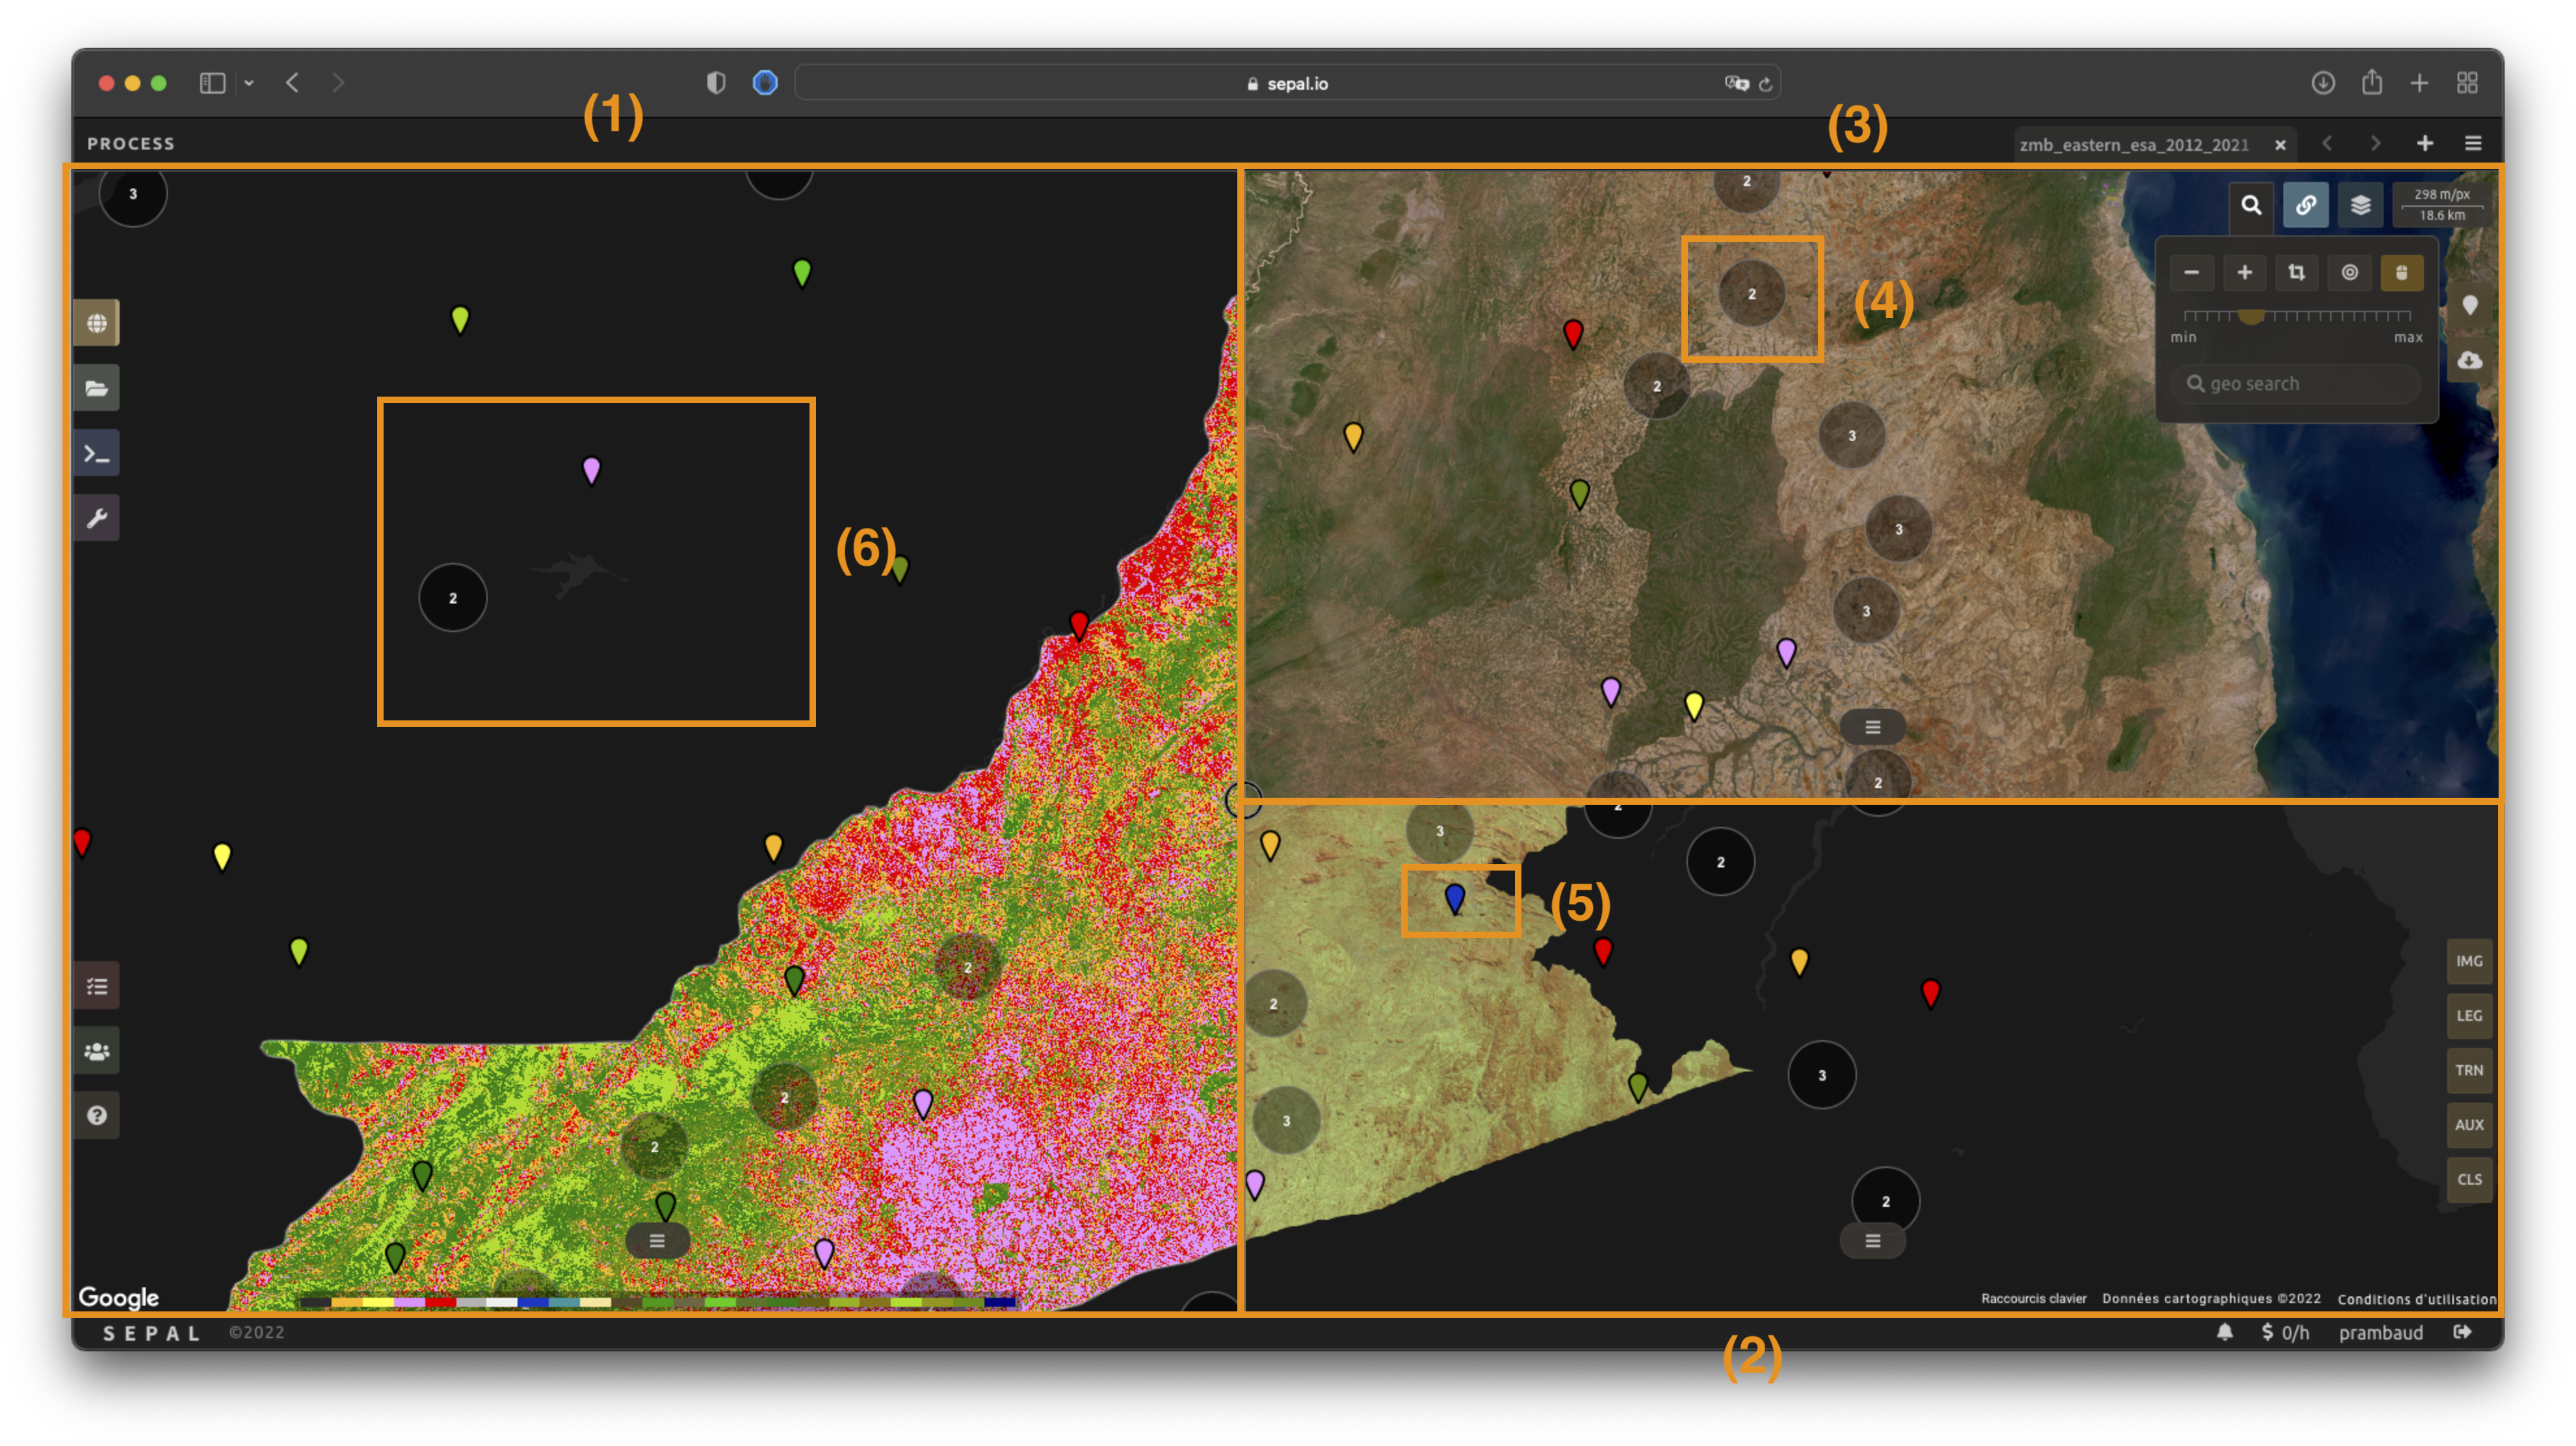Image resolution: width=2576 pixels, height=1446 pixels.
Task: Click the wrench apps icon
Action: [x=96, y=518]
